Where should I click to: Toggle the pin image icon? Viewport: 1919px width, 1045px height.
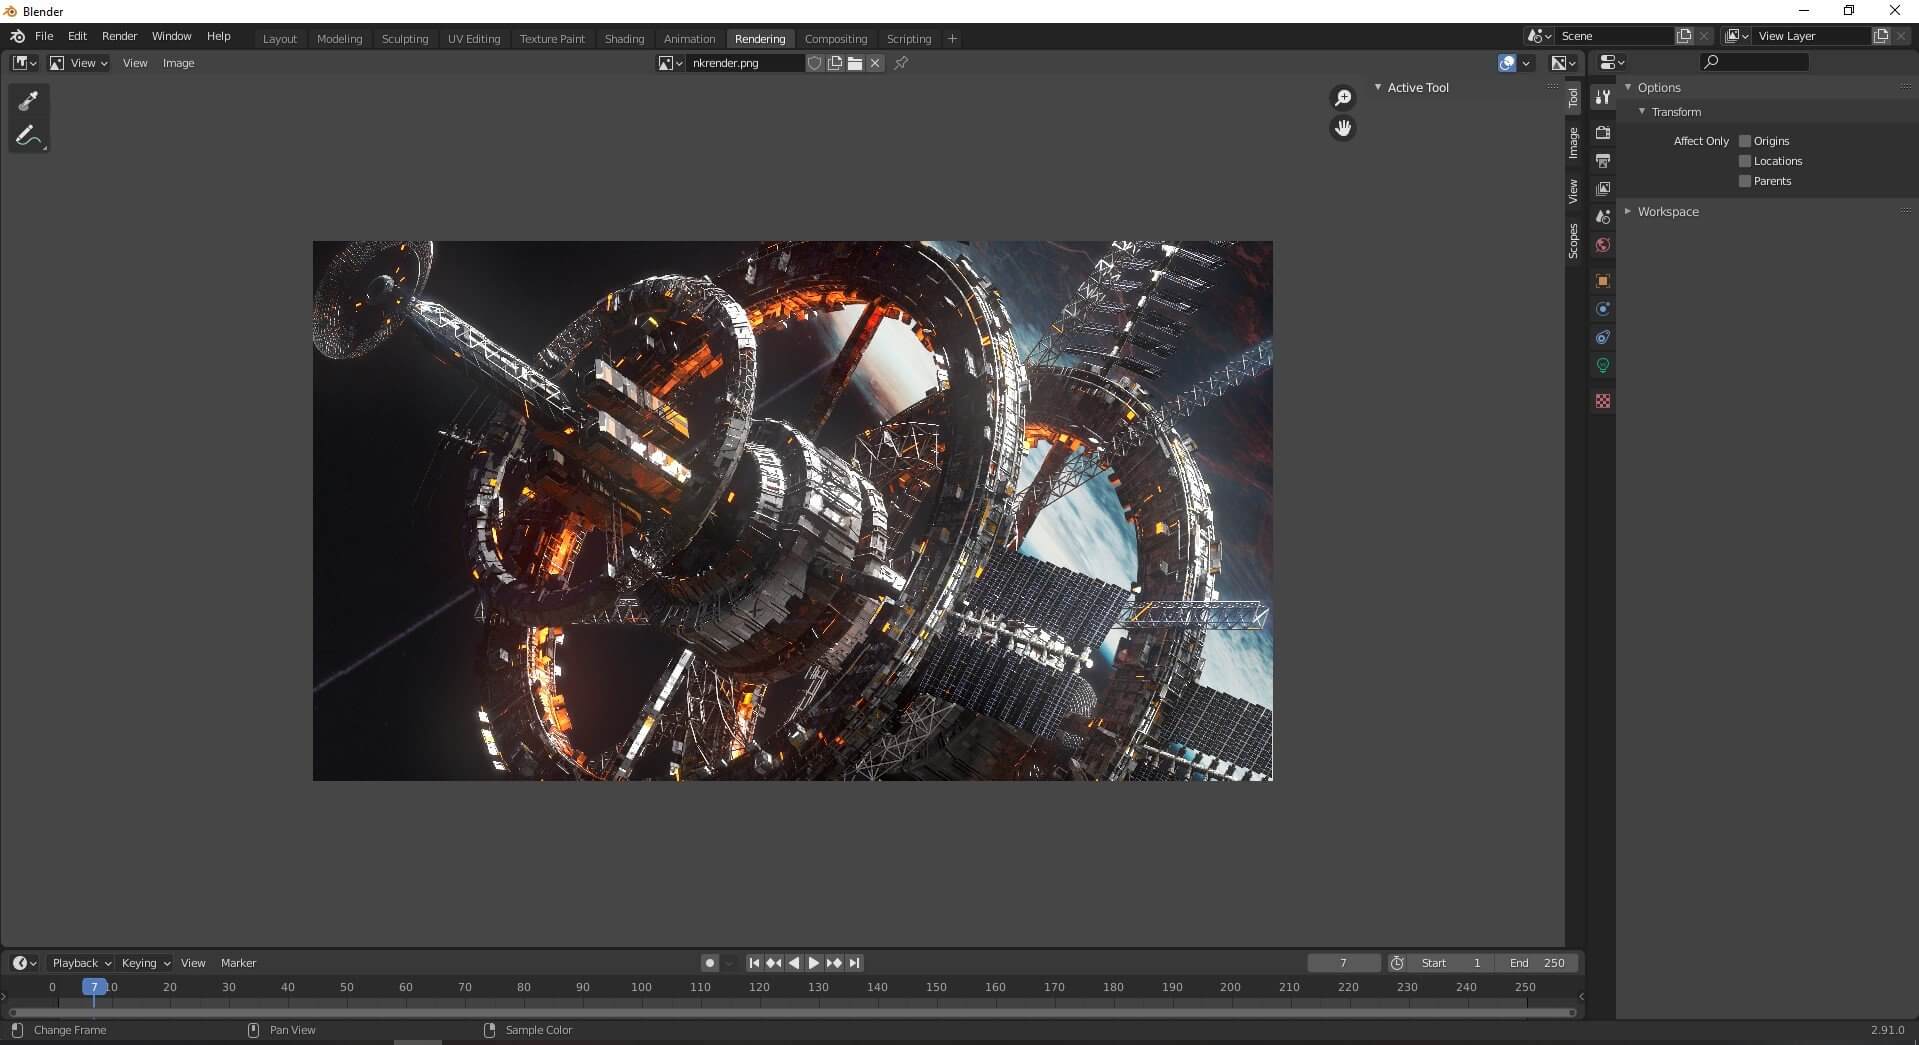click(x=901, y=63)
